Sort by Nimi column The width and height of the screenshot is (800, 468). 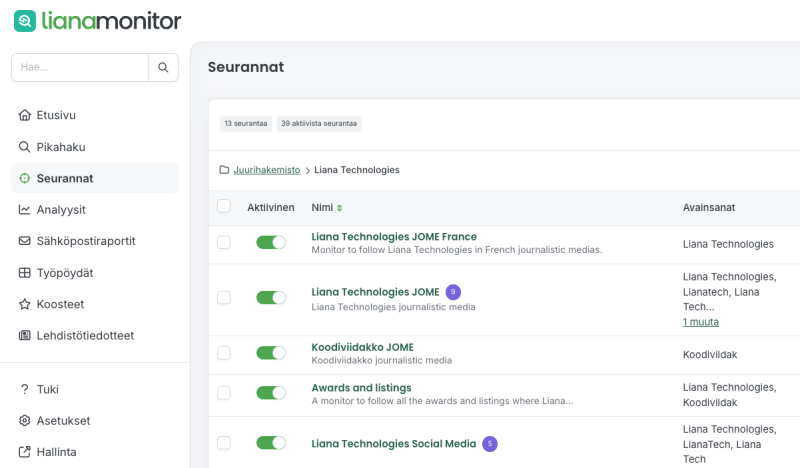327,208
